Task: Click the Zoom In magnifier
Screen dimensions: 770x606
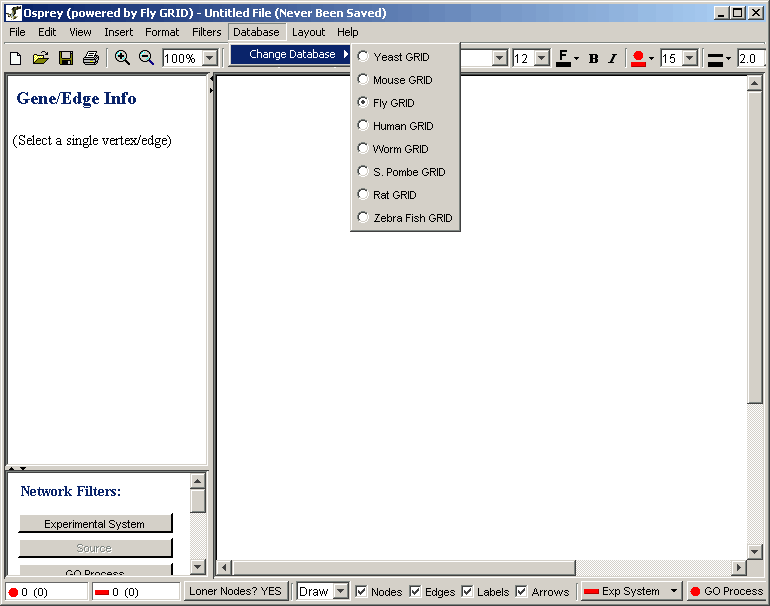Action: tap(122, 58)
